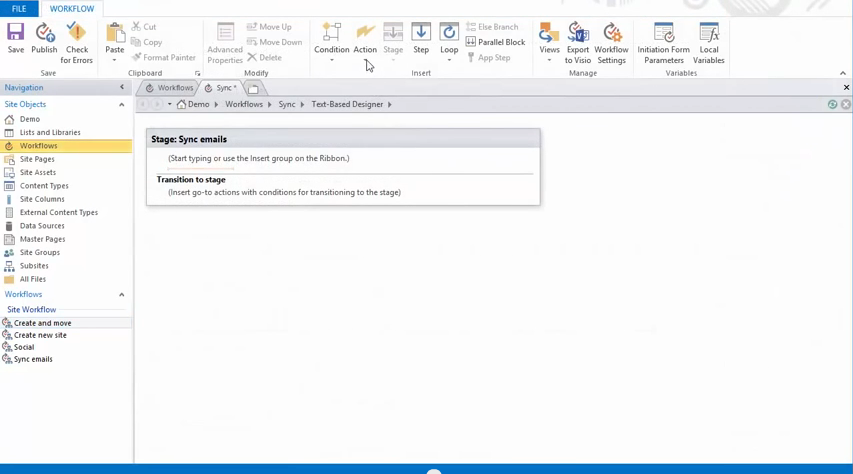Open the Views dropdown arrow

point(549,60)
